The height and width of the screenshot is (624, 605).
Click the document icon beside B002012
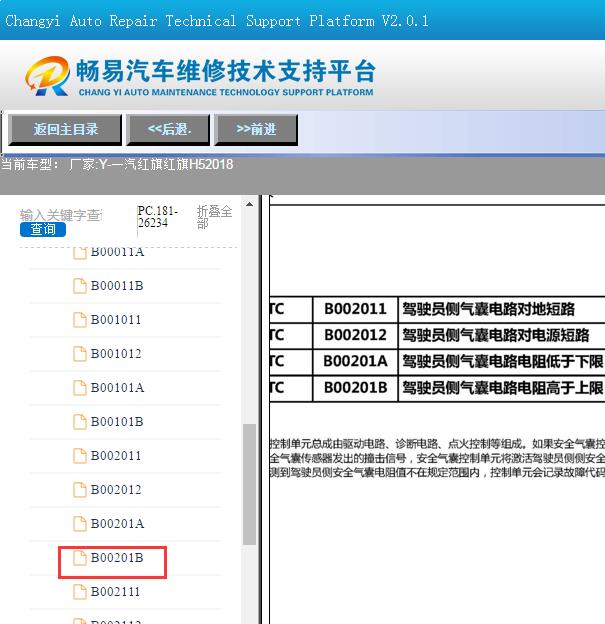pyautogui.click(x=80, y=489)
